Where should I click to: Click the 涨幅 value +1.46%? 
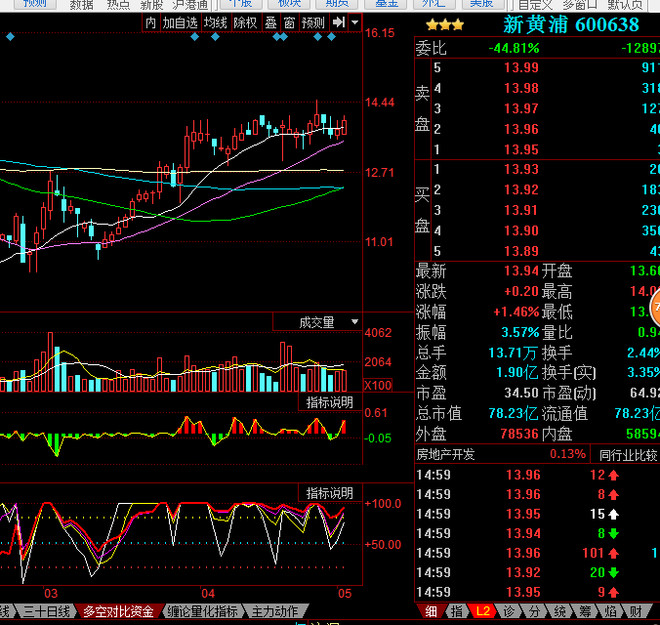click(516, 312)
